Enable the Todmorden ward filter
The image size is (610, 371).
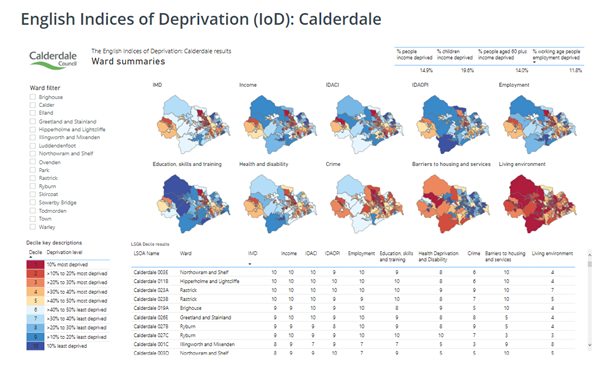click(x=33, y=210)
